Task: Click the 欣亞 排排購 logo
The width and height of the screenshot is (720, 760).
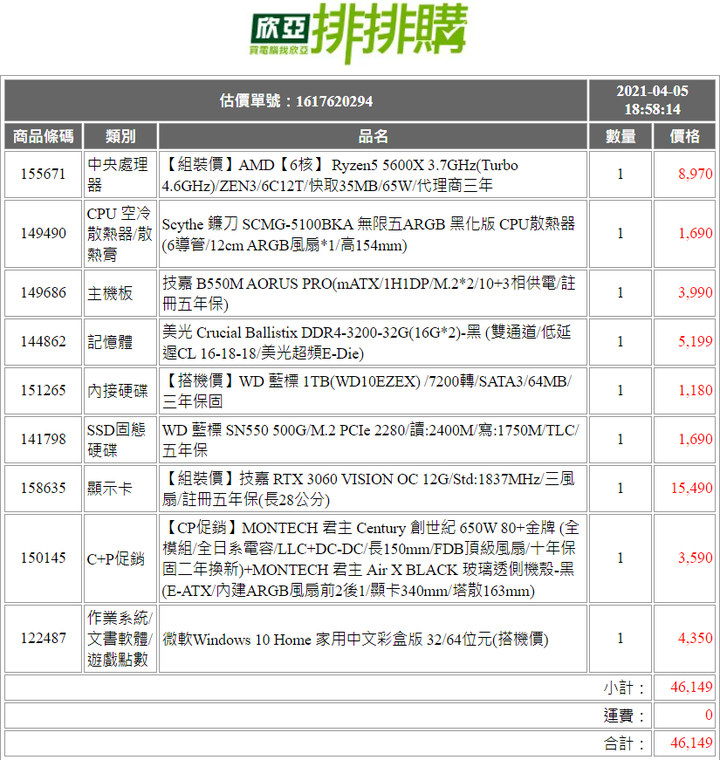Action: 359,33
